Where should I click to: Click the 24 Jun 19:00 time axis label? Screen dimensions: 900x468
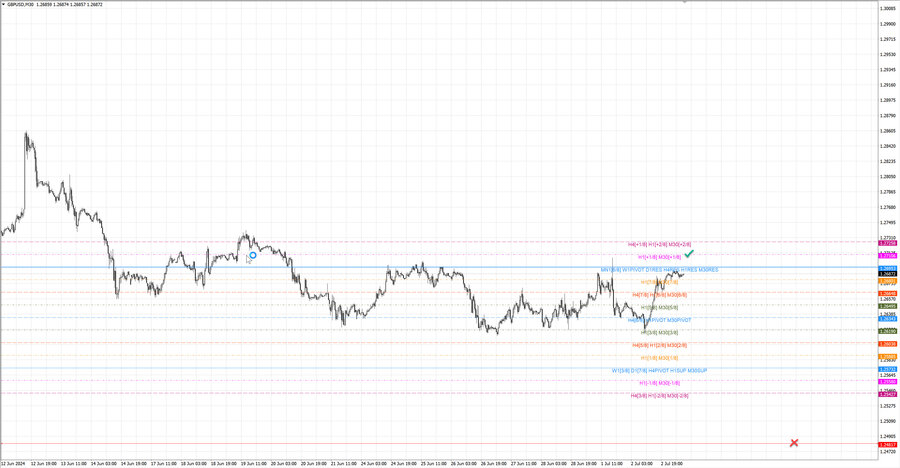(404, 463)
